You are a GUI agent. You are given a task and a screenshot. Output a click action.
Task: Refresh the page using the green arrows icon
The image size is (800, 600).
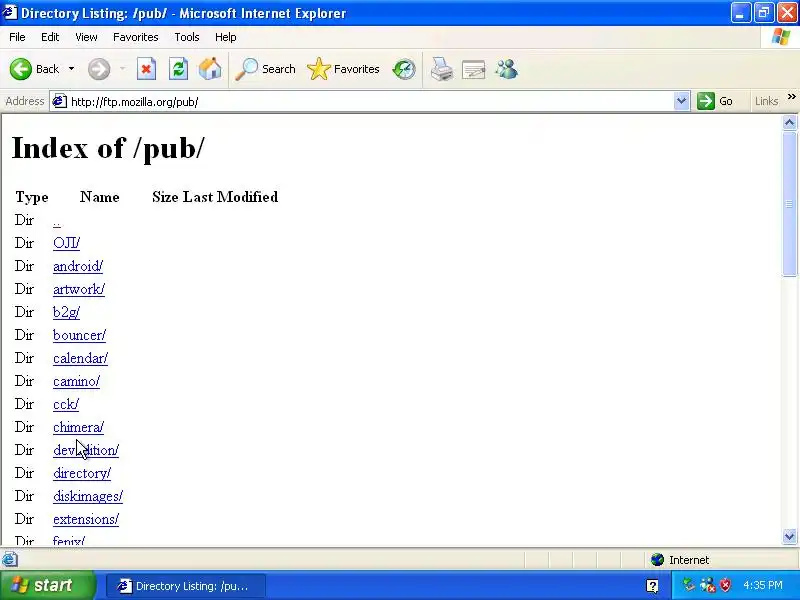179,69
